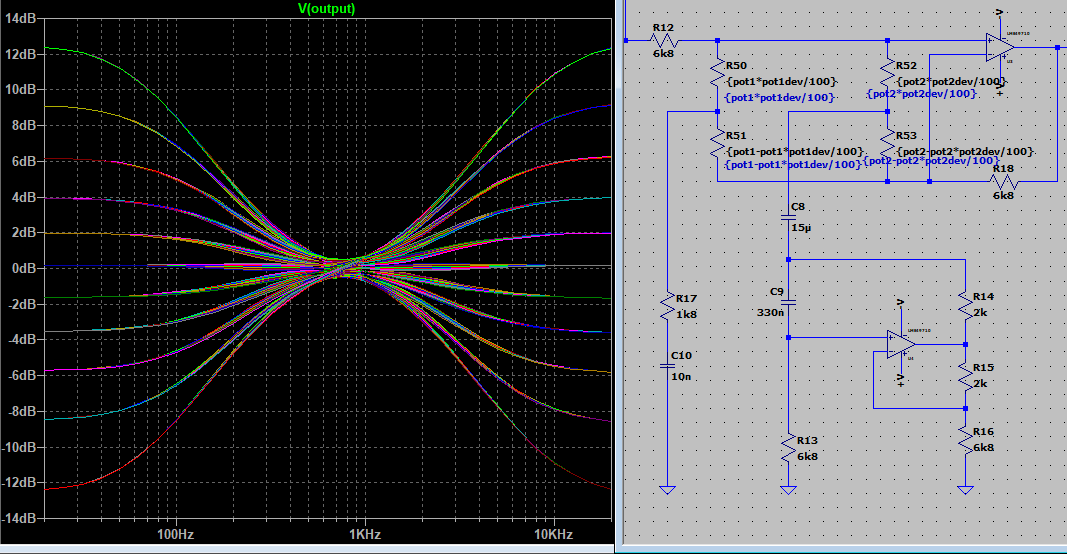Select the R51 resistor symbol
The width and height of the screenshot is (1067, 554).
click(717, 145)
